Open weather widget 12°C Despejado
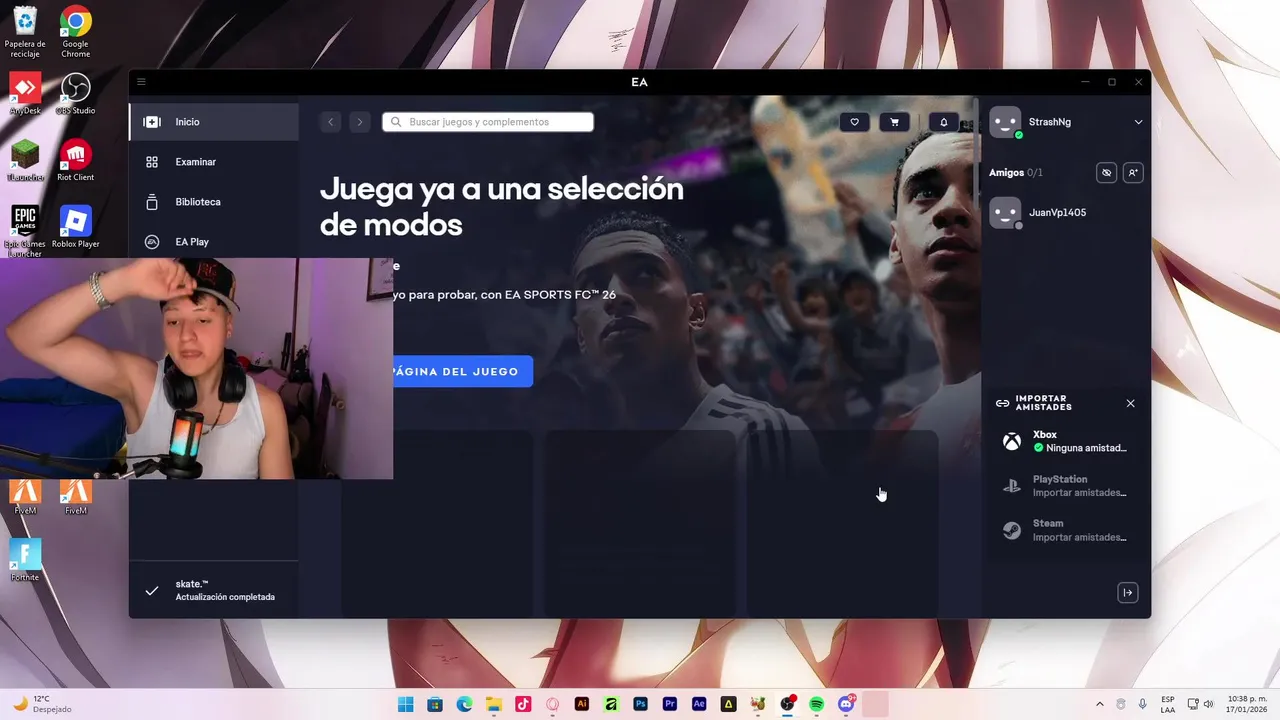Viewport: 1280px width, 720px height. coord(42,704)
